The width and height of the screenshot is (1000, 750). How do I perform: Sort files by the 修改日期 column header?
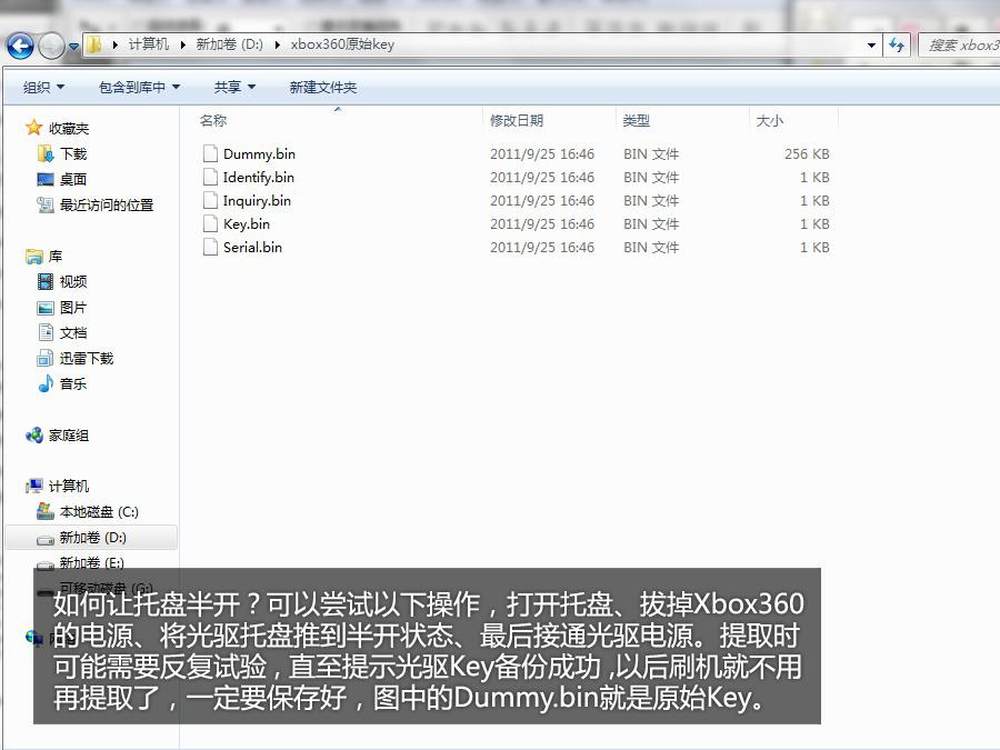(517, 121)
